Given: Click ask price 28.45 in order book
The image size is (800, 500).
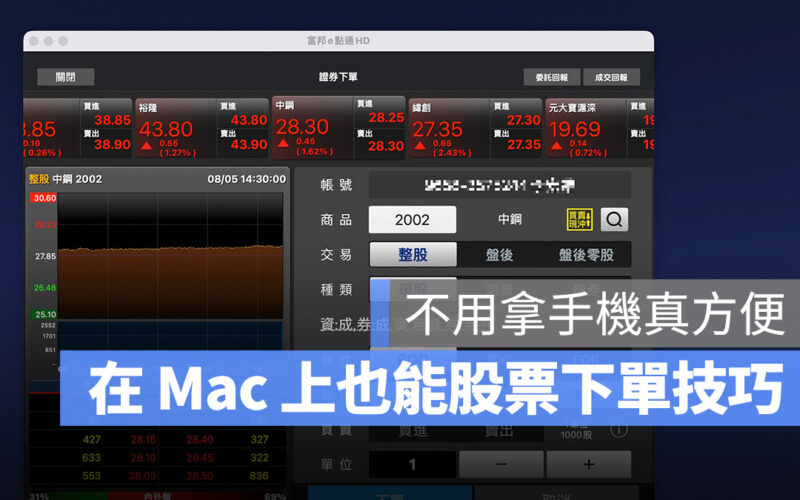Looking at the screenshot, I should coord(199,458).
